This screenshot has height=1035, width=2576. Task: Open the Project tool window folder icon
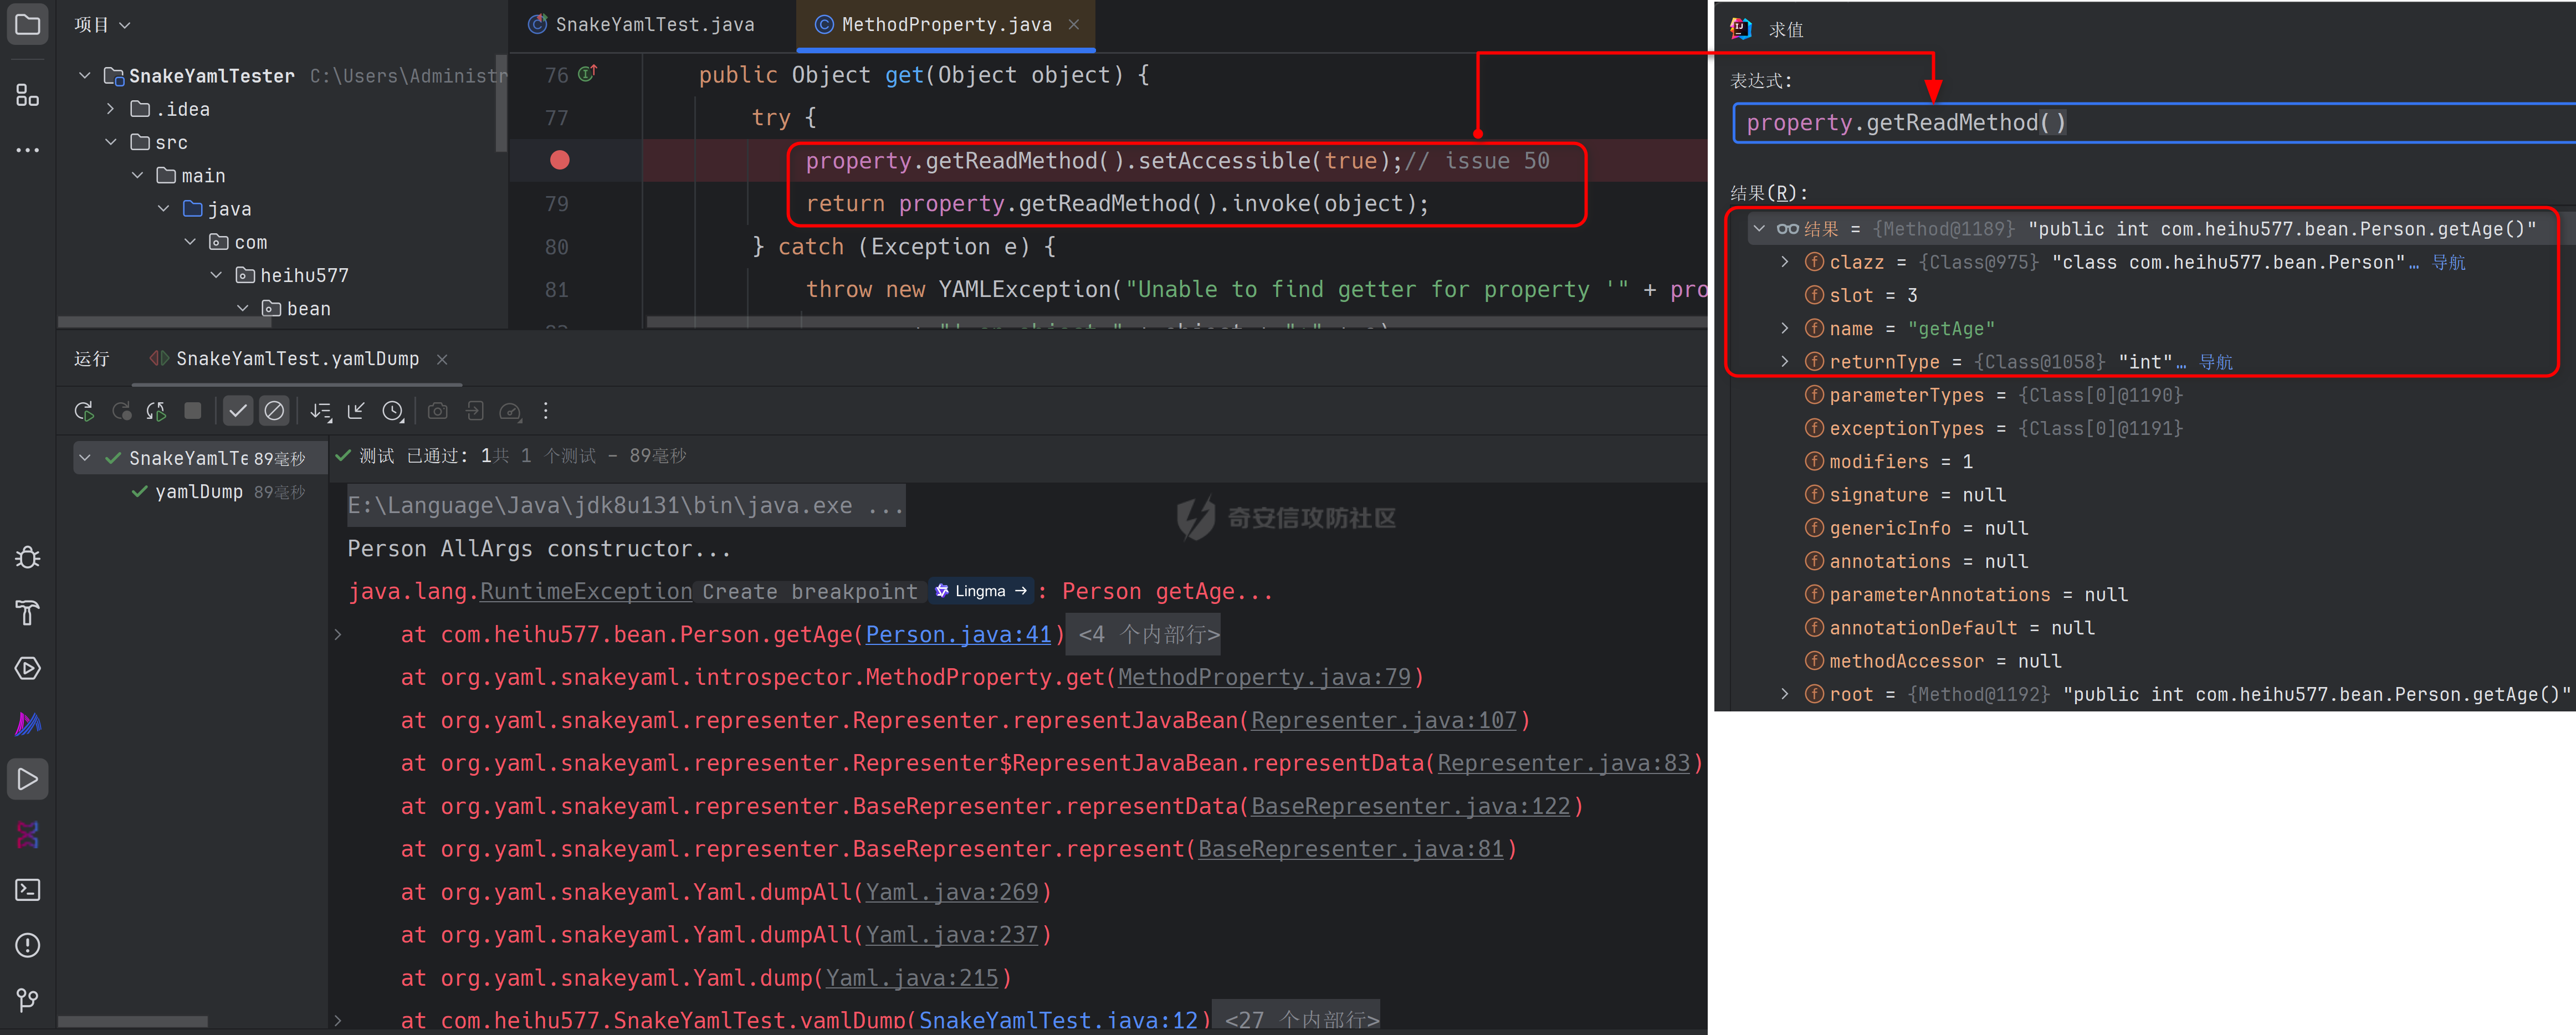coord(28,24)
